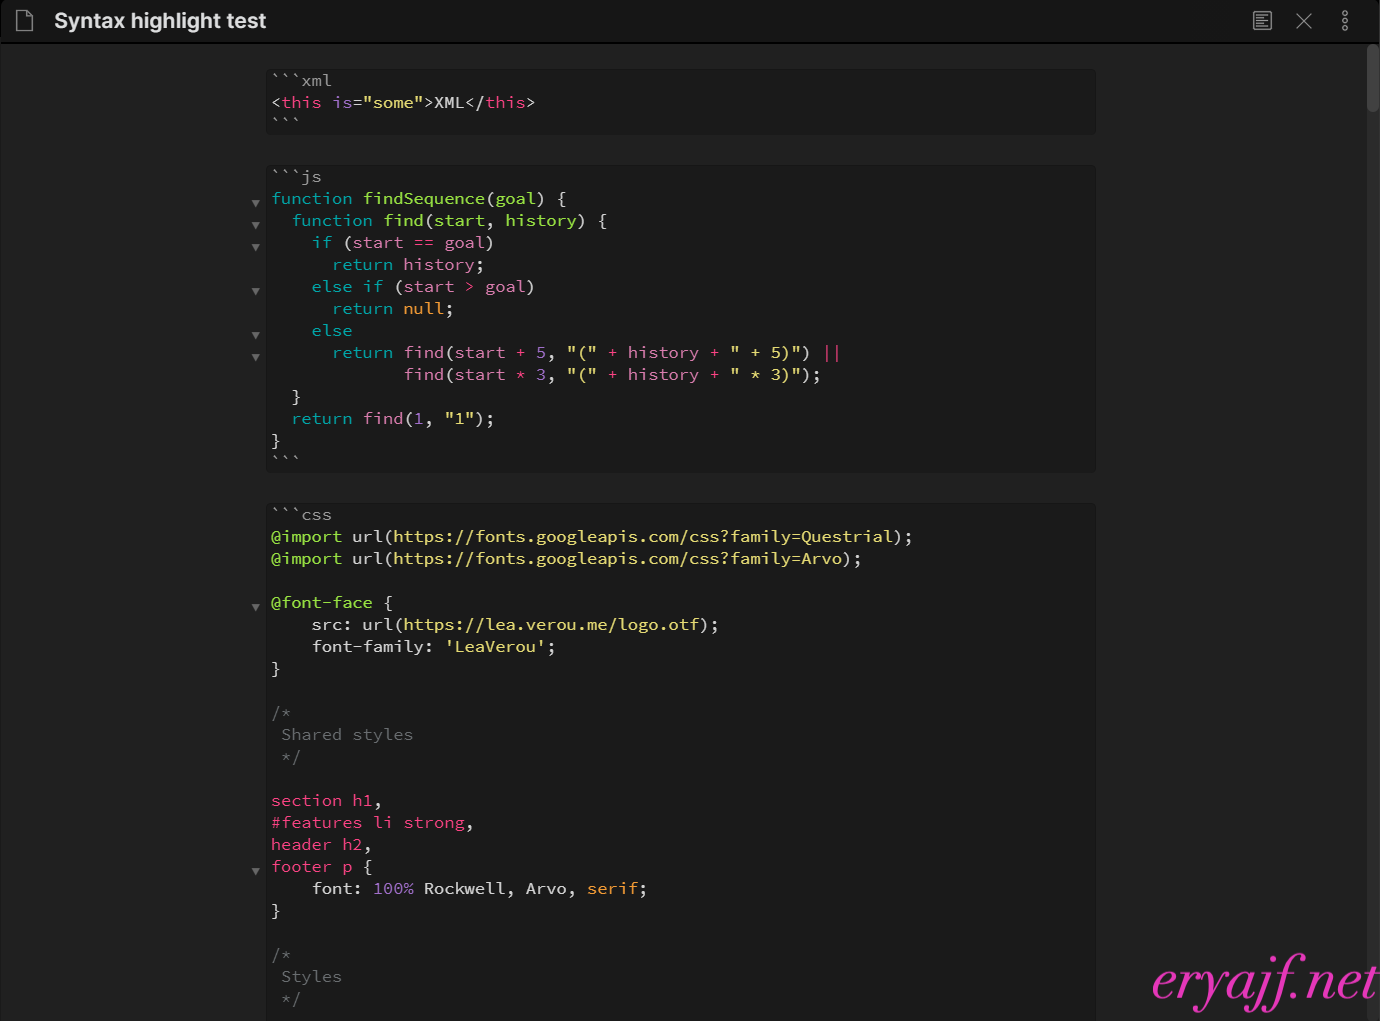Click the 'section h1,' selector line
Viewport: 1380px width, 1021px height.
coord(327,801)
